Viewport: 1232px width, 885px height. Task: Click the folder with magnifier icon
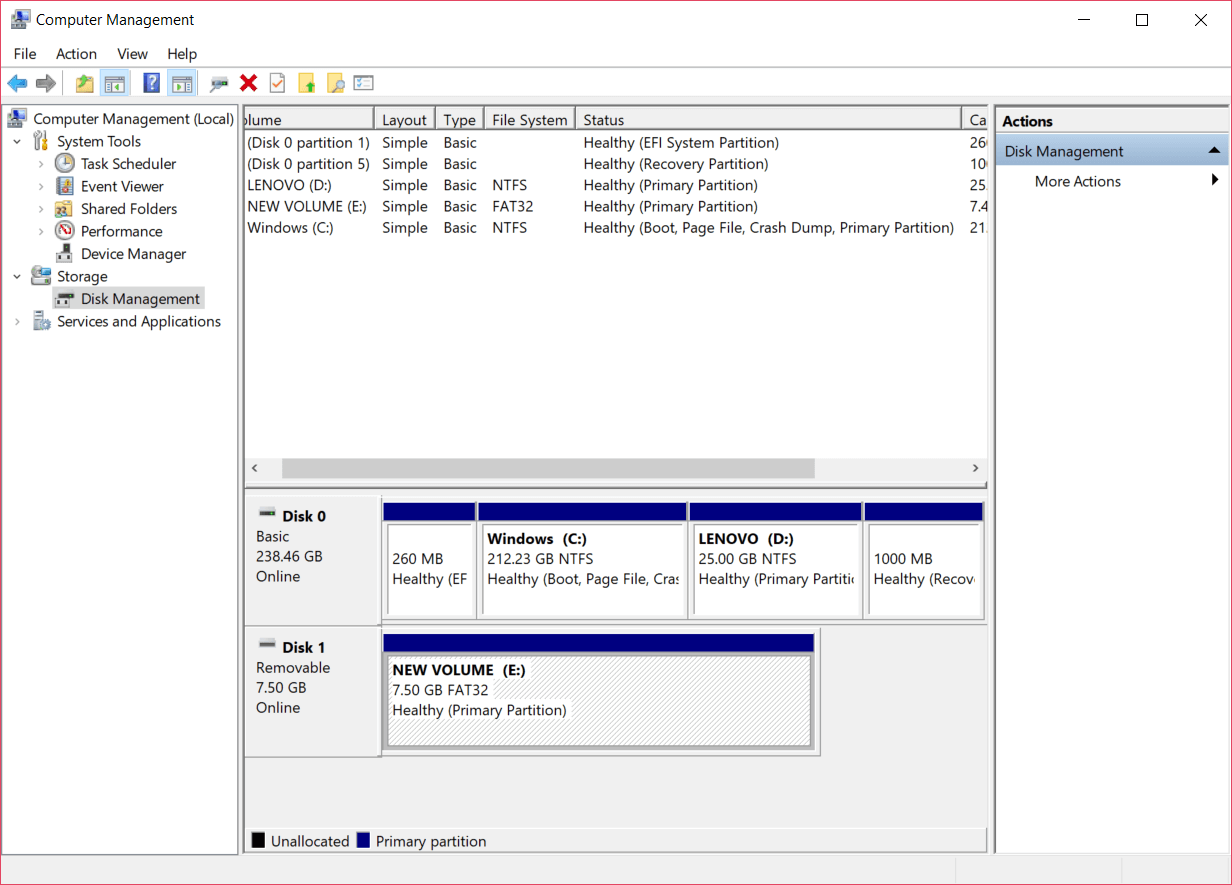pos(336,83)
